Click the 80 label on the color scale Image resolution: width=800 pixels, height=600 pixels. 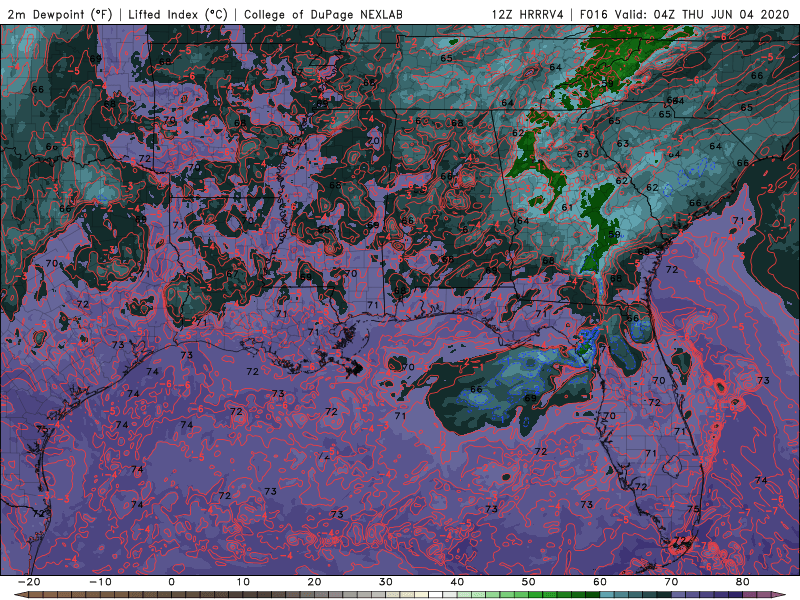tap(743, 582)
